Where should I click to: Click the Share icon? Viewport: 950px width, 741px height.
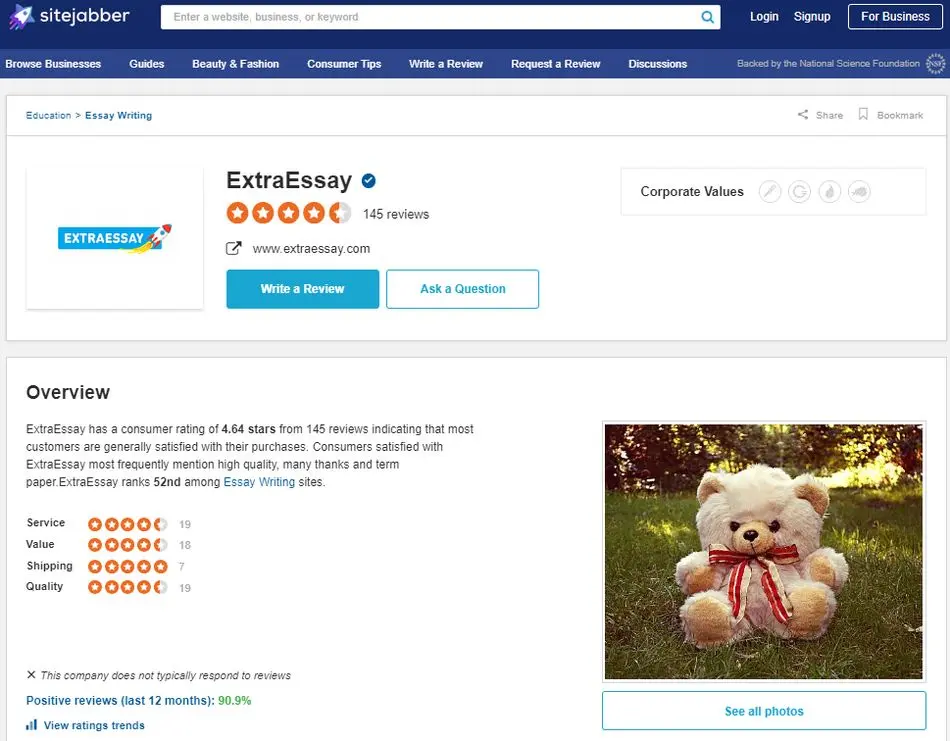tap(803, 115)
